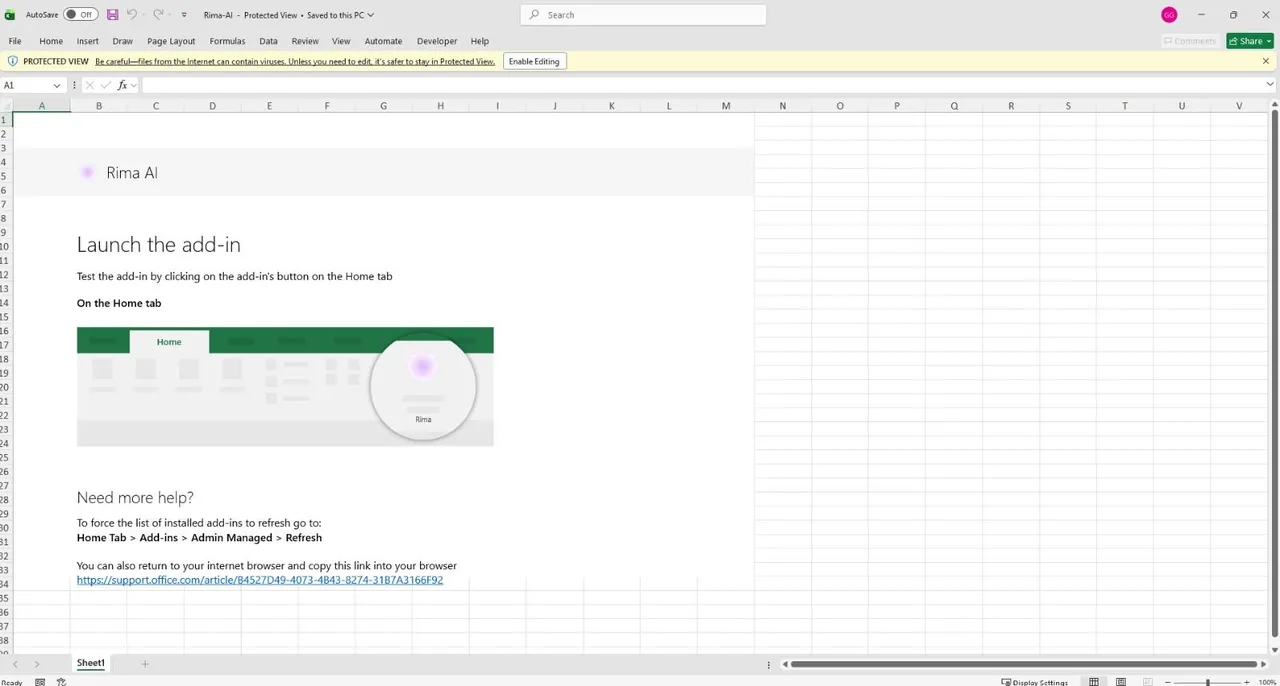Open the Protected View warning message link

[x=295, y=61]
